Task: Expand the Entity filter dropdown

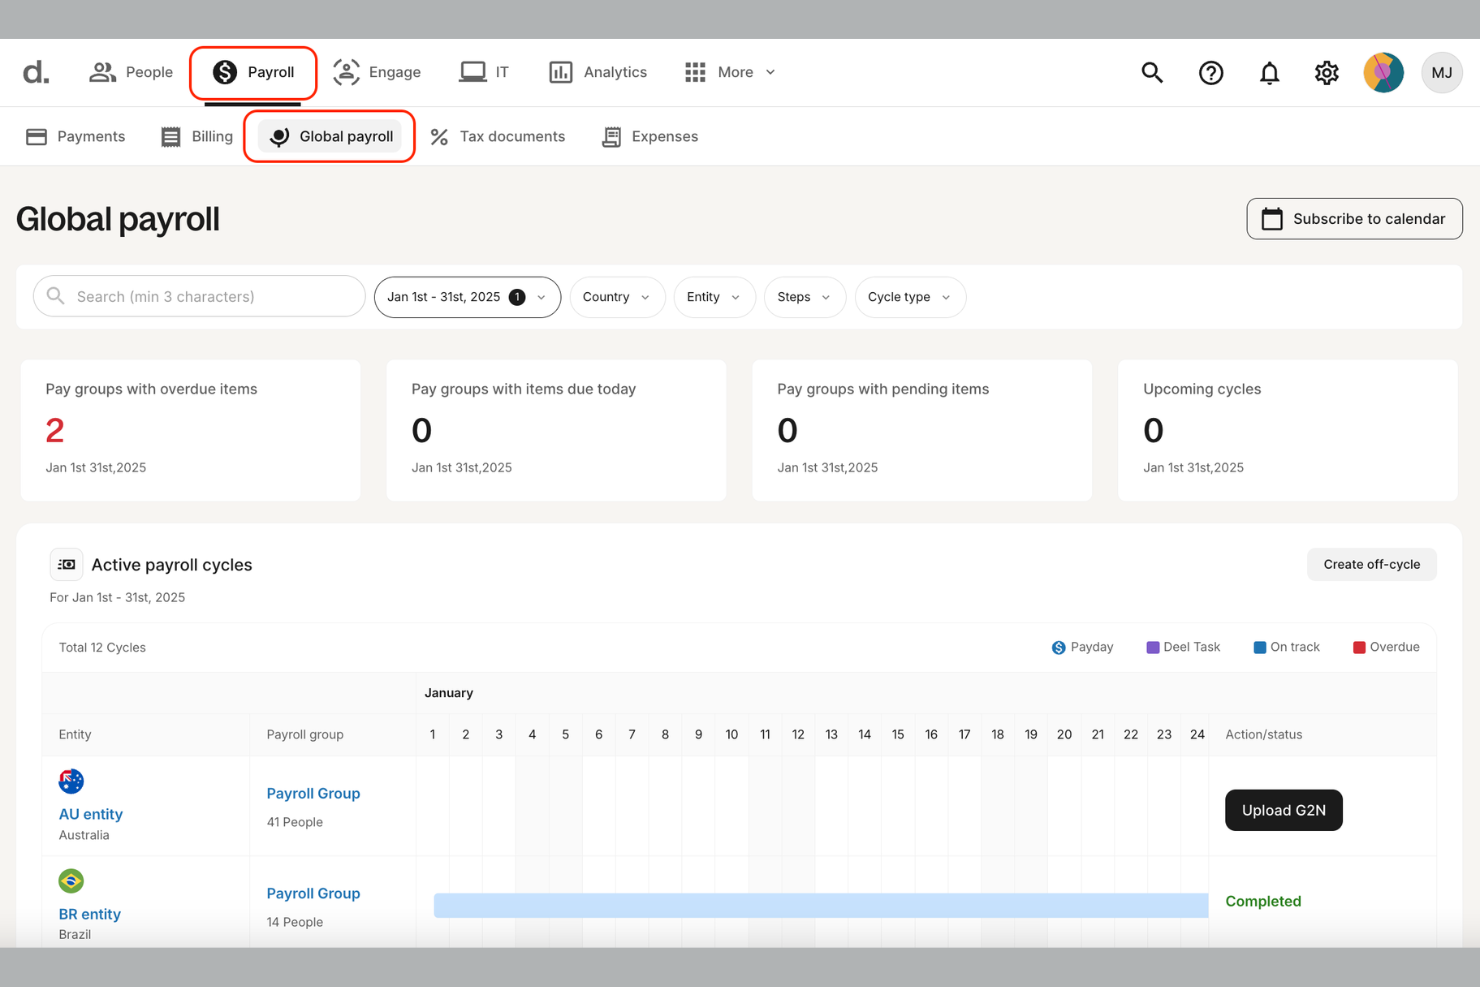Action: click(x=714, y=297)
